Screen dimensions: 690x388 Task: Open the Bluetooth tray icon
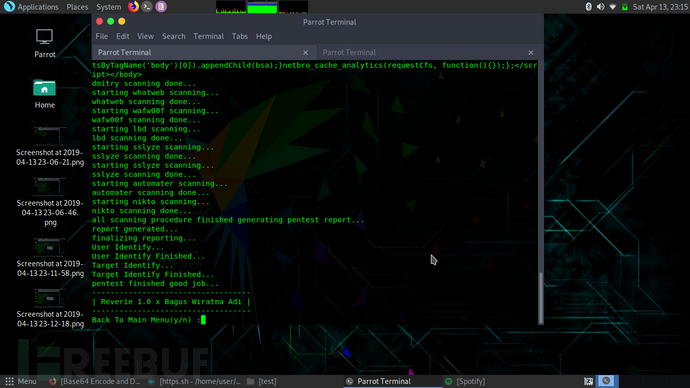(x=588, y=7)
